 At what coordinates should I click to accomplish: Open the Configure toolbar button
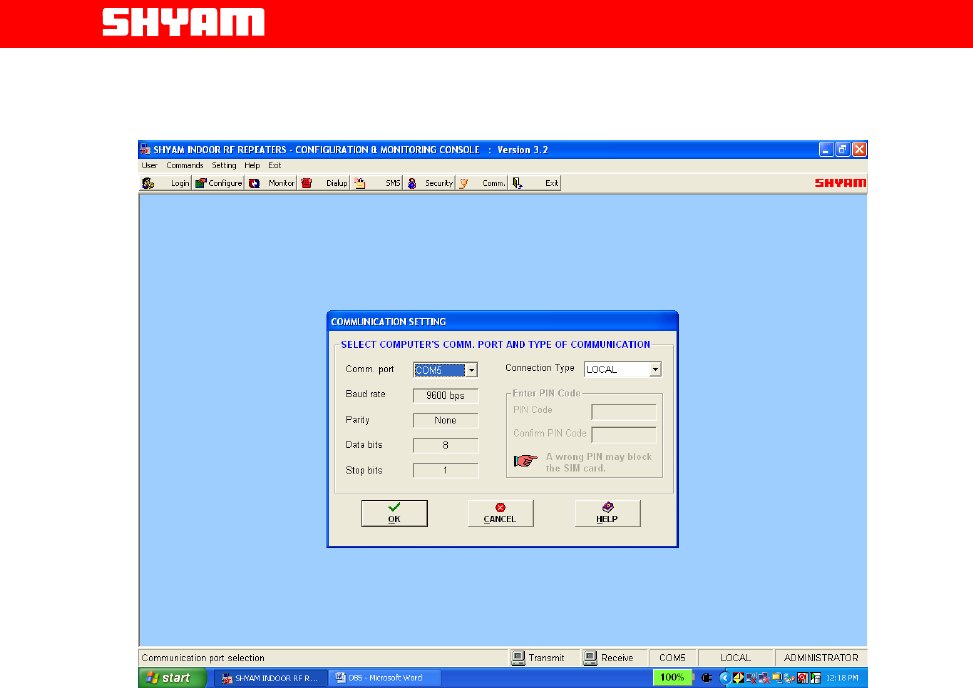pyautogui.click(x=218, y=183)
